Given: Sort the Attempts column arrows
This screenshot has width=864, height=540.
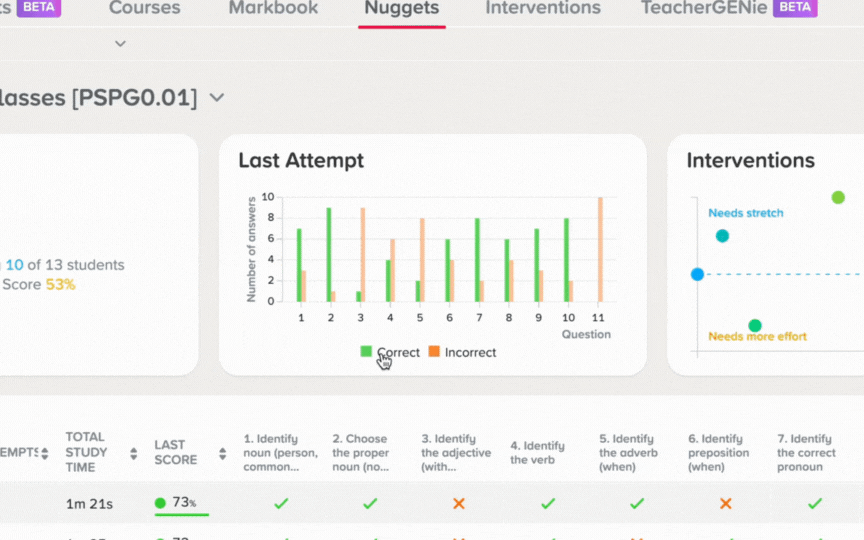Looking at the screenshot, I should click(45, 453).
